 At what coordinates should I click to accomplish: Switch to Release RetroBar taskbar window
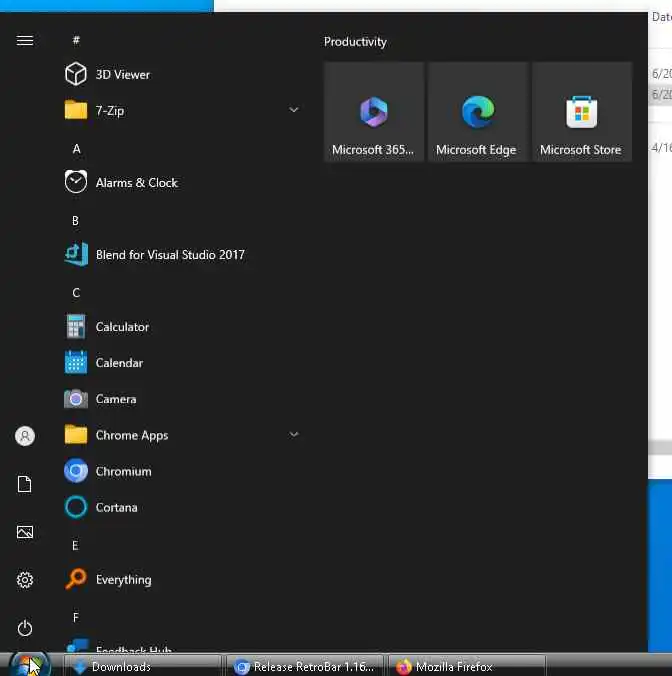coord(305,667)
